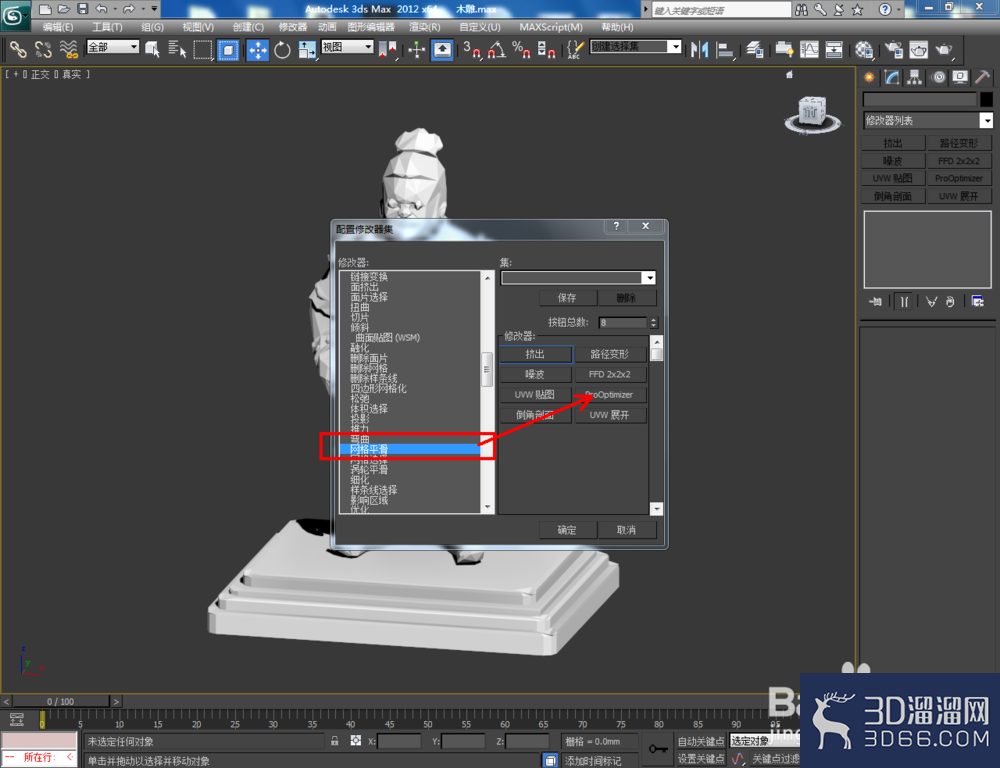The image size is (1000, 768).
Task: Switch to Utilities hammer panel tab
Action: (983, 78)
